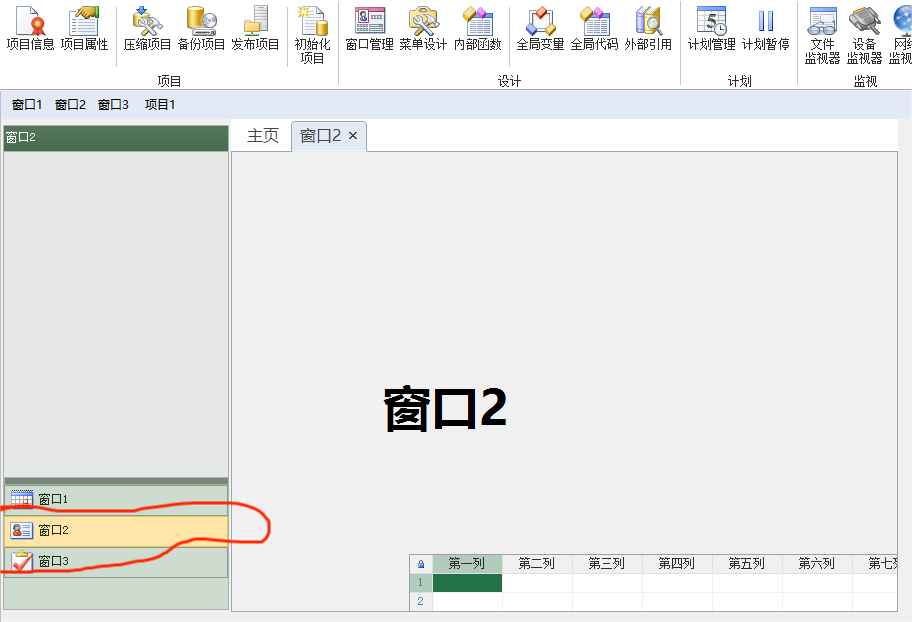Open the 内部函数 editor
The image size is (912, 622).
[x=477, y=28]
